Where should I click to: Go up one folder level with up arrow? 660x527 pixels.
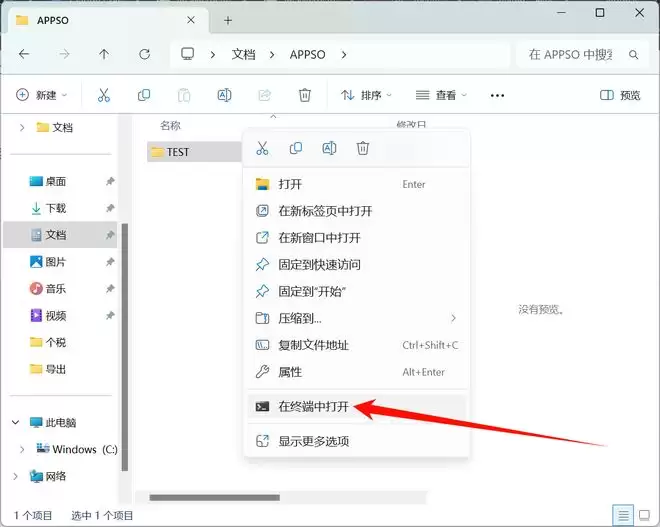click(x=104, y=54)
